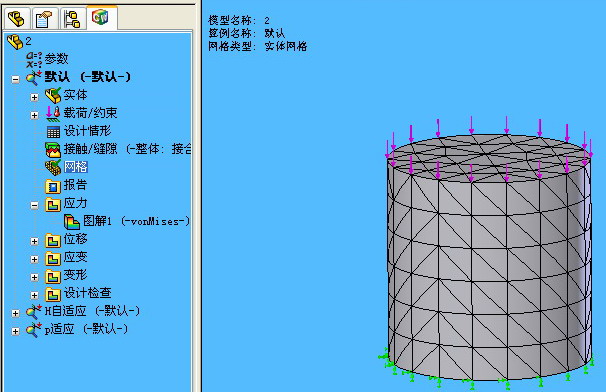Select the 应力 tree item
Viewport: 606px width, 392px height.
point(75,203)
